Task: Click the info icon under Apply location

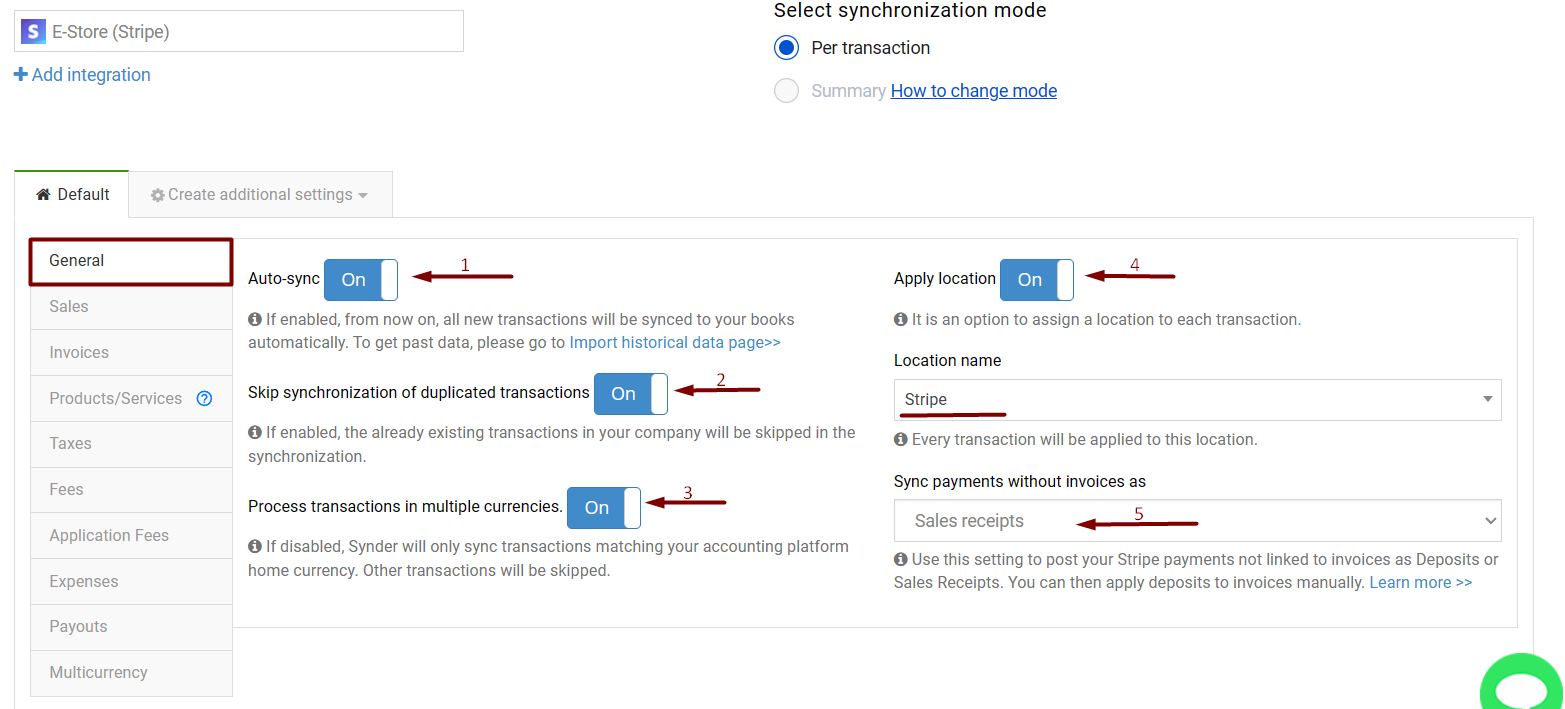Action: click(901, 319)
